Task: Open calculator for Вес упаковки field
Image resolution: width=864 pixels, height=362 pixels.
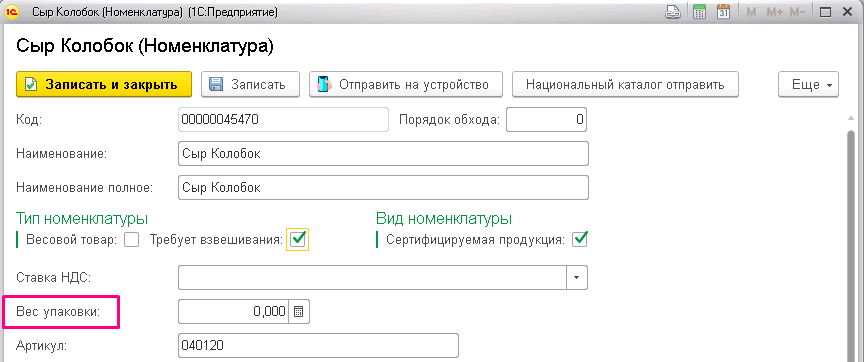Action: [298, 311]
